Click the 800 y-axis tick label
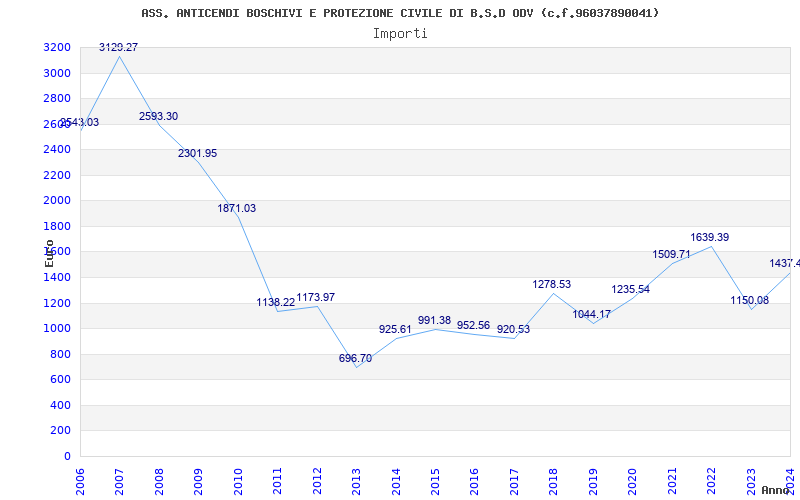The width and height of the screenshot is (800, 500). [x=63, y=355]
